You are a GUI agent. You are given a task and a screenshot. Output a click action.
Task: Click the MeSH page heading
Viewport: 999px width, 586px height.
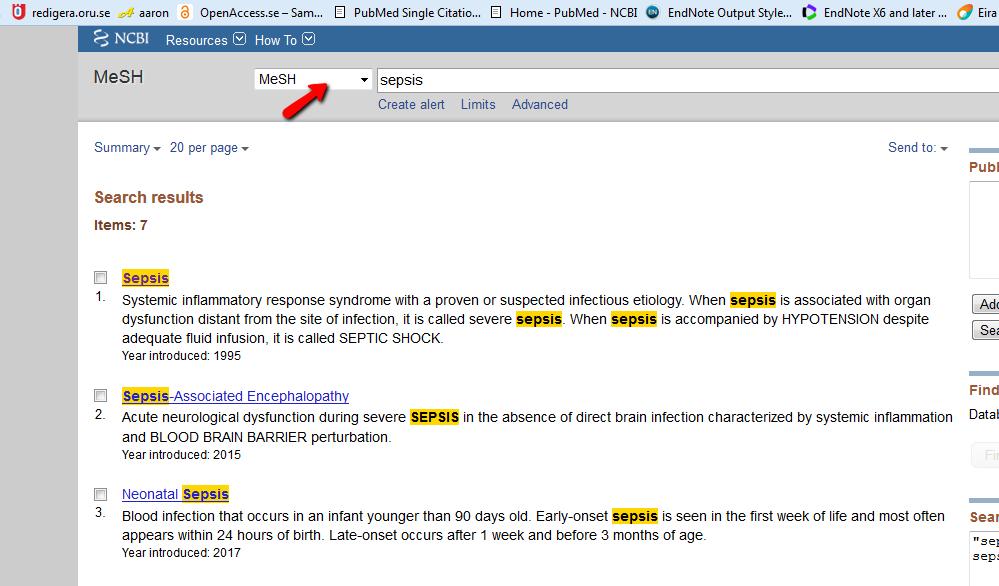pyautogui.click(x=119, y=77)
